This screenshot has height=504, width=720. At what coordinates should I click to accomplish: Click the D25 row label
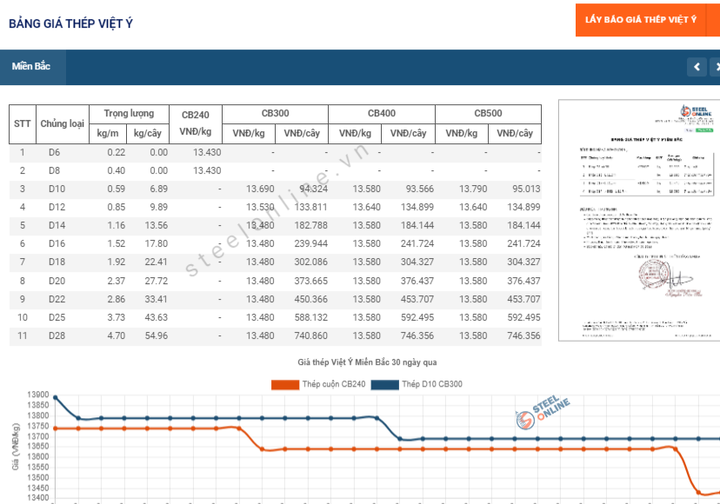pos(57,318)
